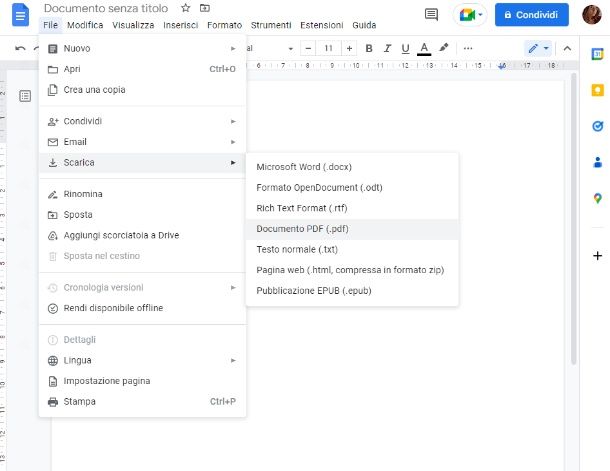The height and width of the screenshot is (471, 610).
Task: Click the move-to-folder icon beside title
Action: (x=205, y=8)
